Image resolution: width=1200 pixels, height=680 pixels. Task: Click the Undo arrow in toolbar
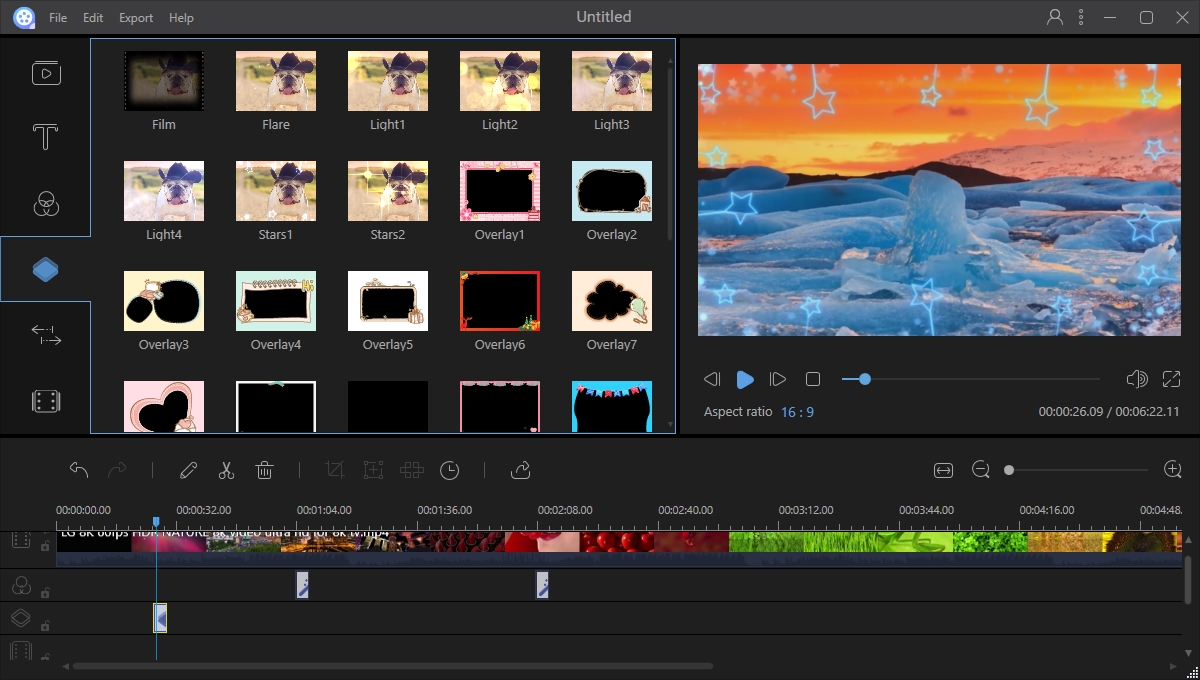80,470
